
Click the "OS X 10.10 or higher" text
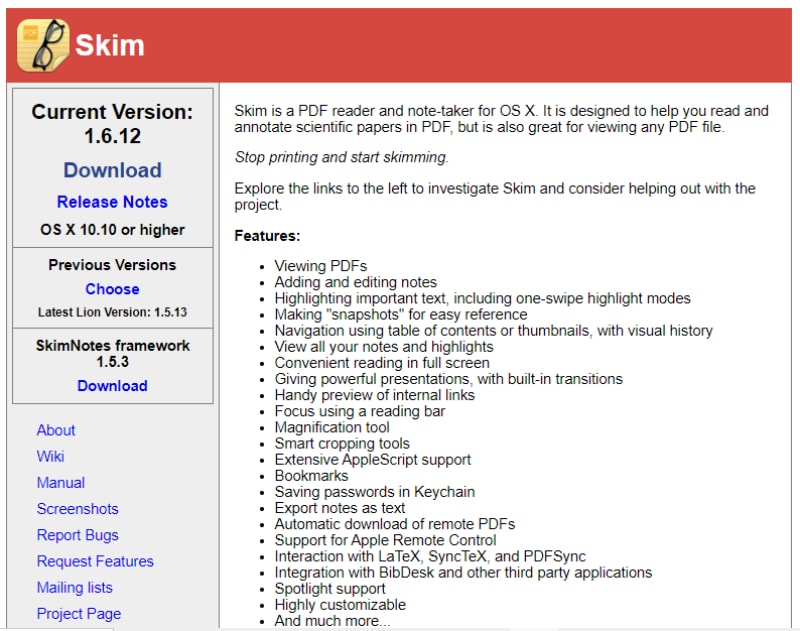[x=112, y=230]
